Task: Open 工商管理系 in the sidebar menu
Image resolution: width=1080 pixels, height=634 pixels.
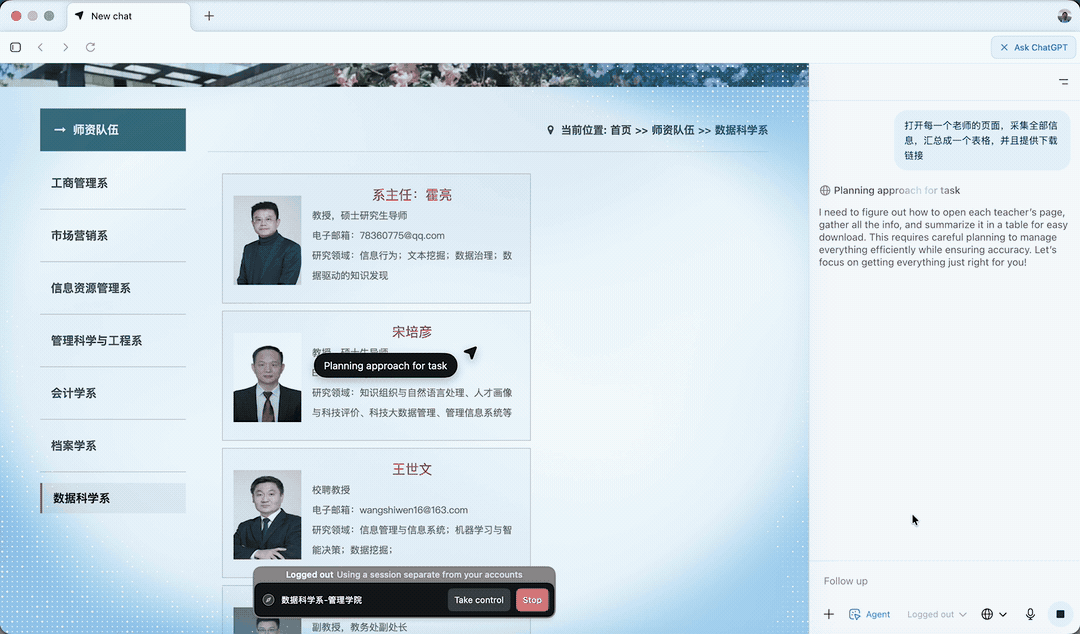Action: [x=80, y=183]
